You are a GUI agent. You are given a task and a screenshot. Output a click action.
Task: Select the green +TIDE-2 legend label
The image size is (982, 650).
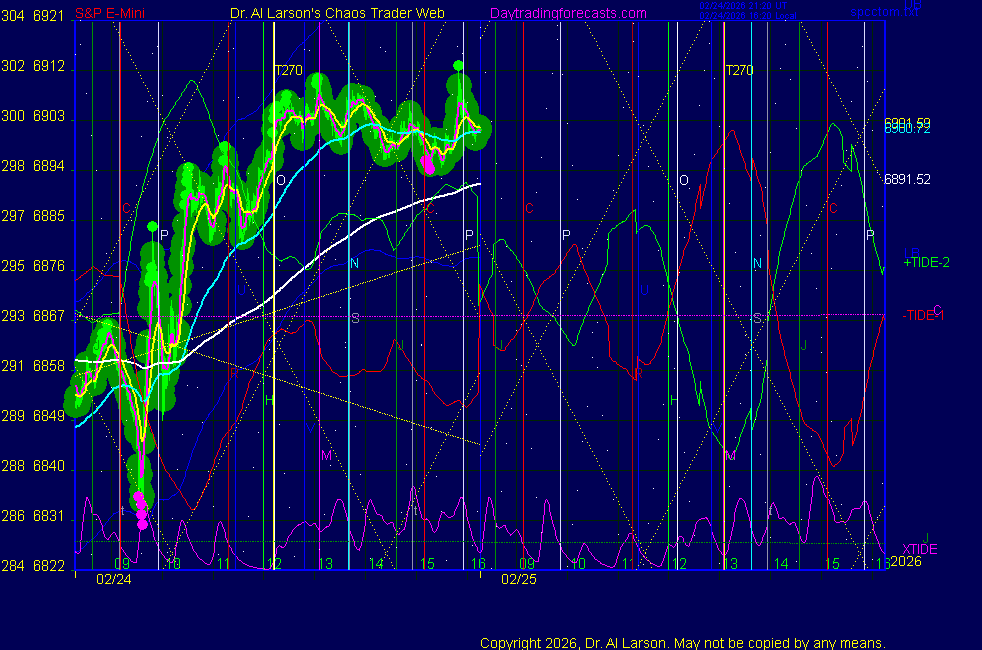pyautogui.click(x=927, y=263)
